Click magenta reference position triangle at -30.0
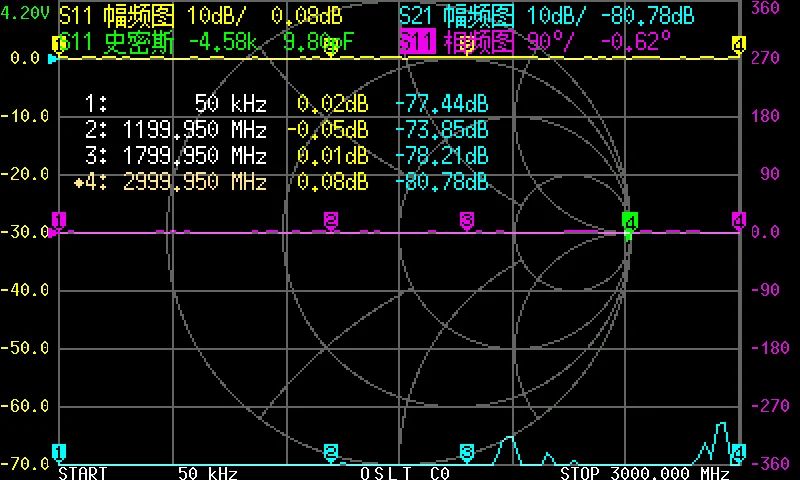The image size is (800, 480). click(53, 233)
